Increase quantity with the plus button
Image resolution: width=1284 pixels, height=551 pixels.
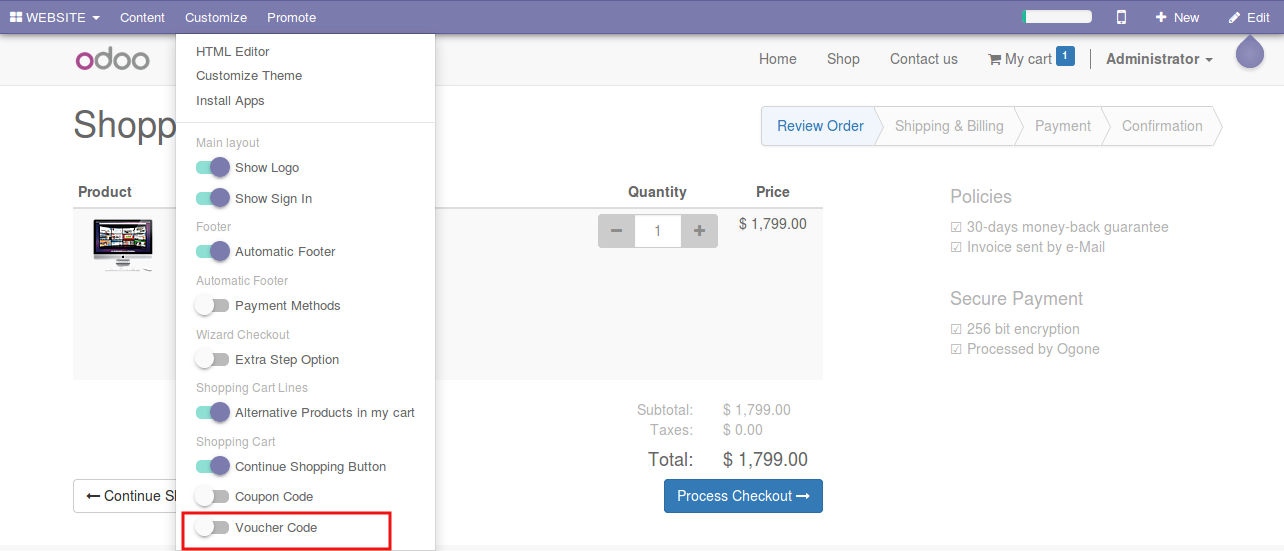click(x=699, y=231)
